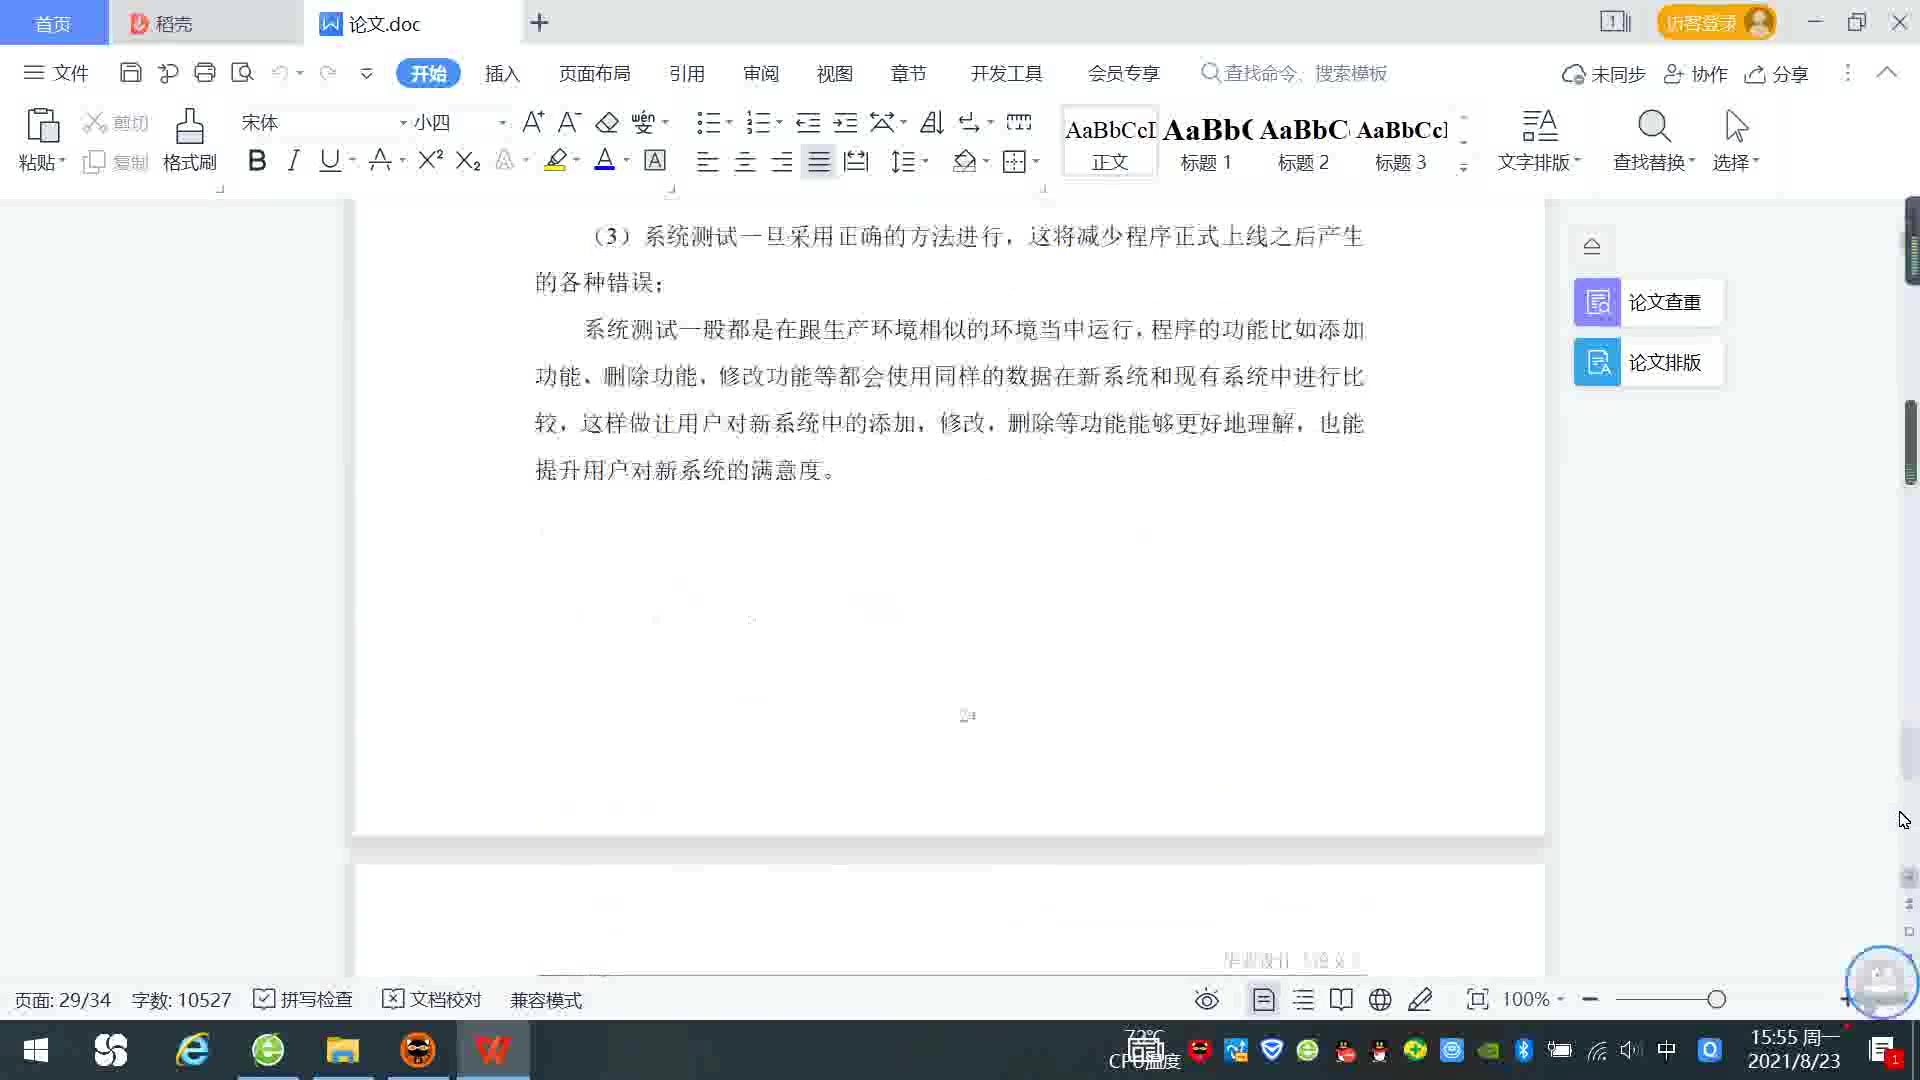Click eye protection mode icon in status bar
The width and height of the screenshot is (1920, 1080).
coord(1207,1000)
